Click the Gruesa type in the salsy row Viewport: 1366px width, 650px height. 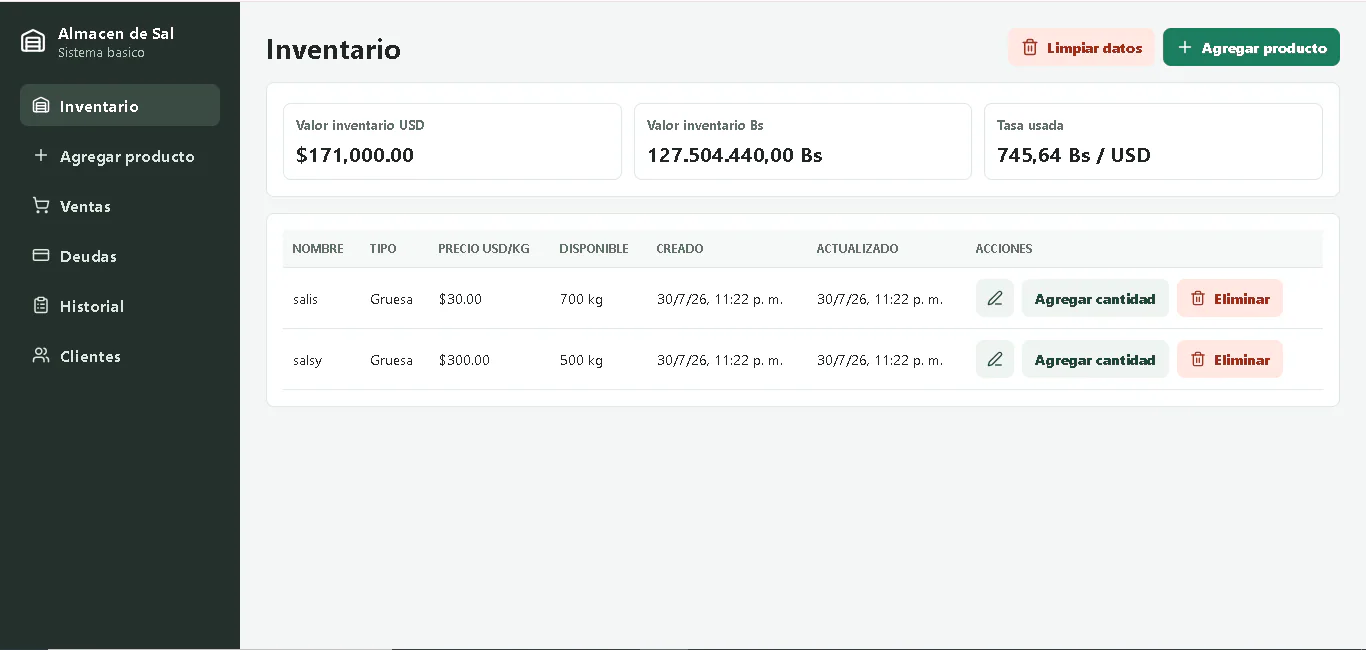click(x=391, y=360)
